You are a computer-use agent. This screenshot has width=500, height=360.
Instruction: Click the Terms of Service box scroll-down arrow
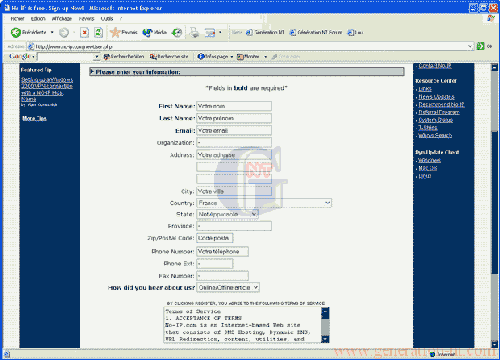tap(325, 339)
